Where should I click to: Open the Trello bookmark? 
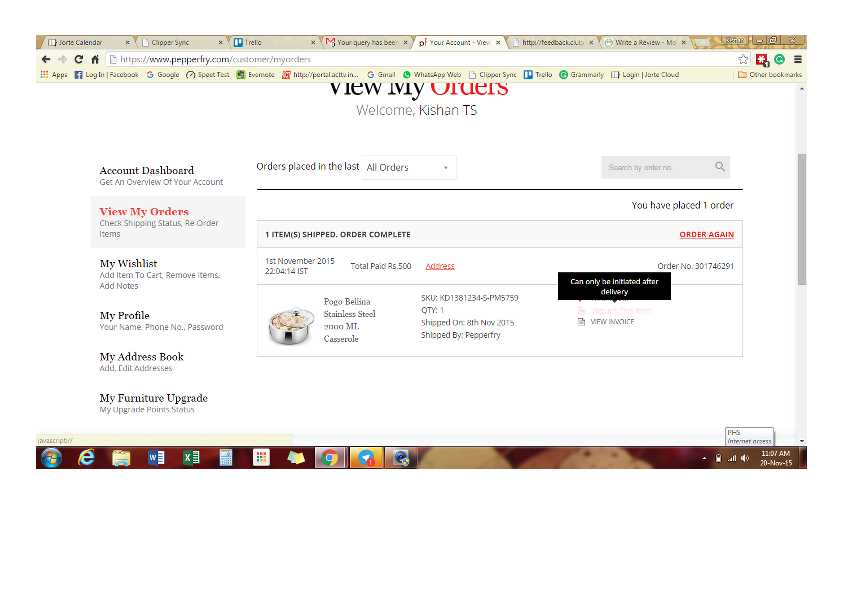click(538, 75)
